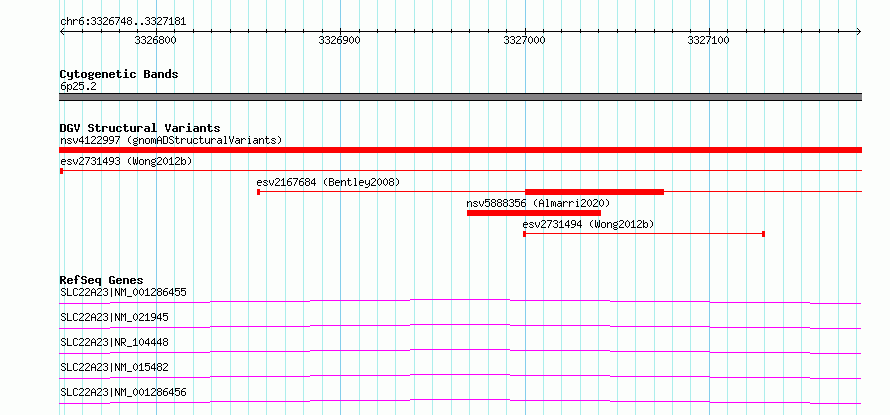Open SLC22A23|NM_015482 gene label

coord(114,367)
